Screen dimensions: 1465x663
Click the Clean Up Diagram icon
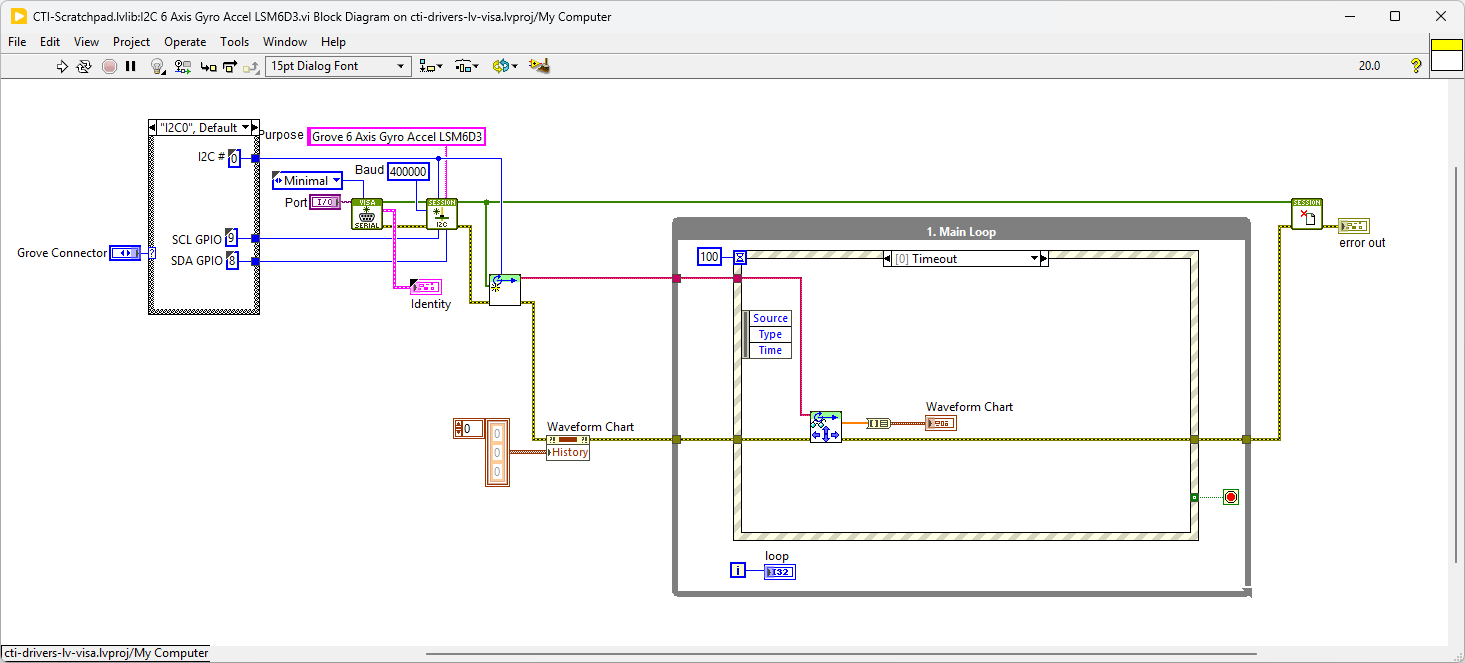[540, 66]
